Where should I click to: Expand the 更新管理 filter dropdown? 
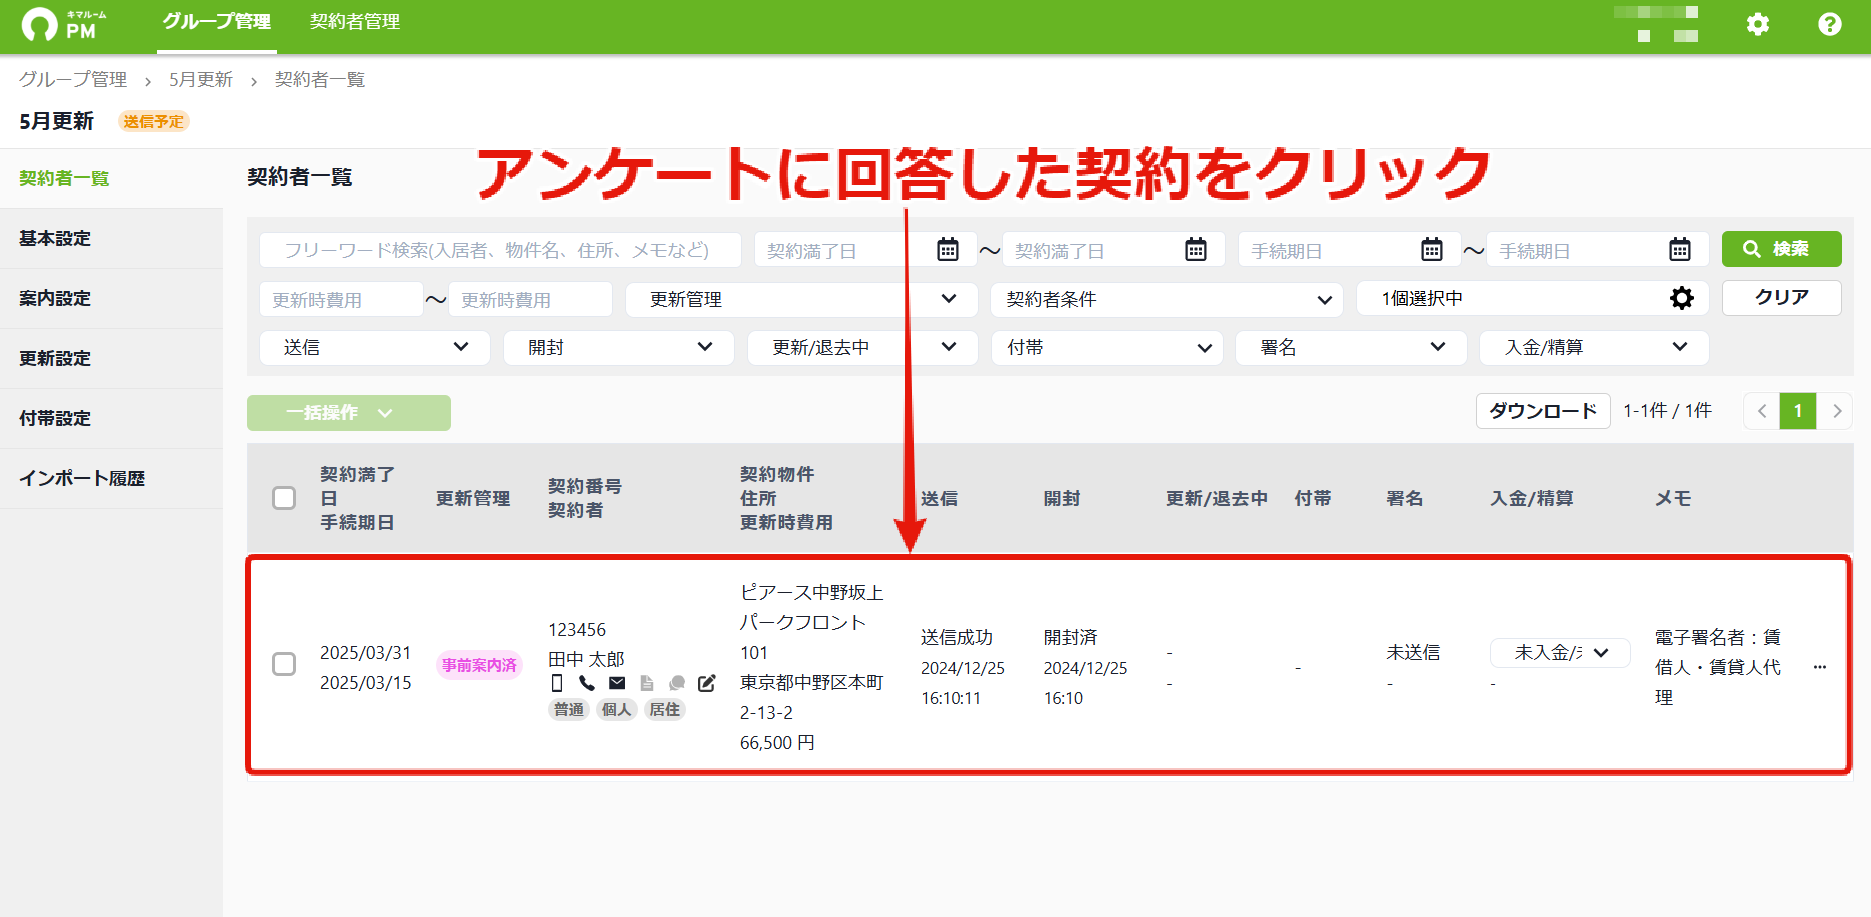tap(802, 299)
